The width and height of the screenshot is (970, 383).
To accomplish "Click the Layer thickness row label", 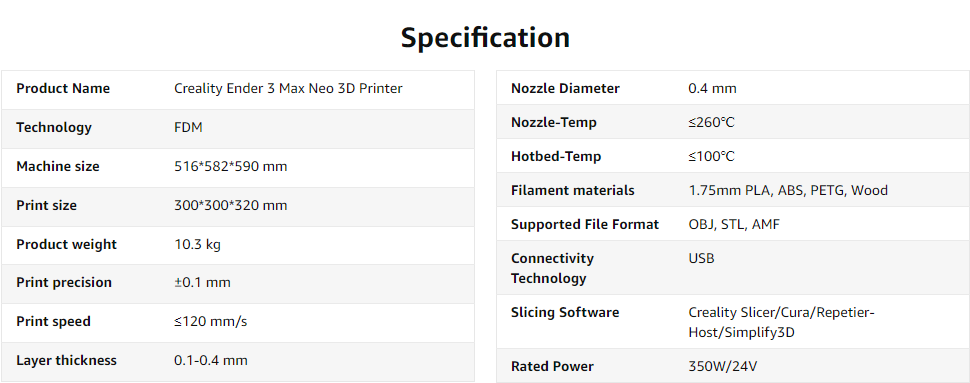I will coord(66,361).
